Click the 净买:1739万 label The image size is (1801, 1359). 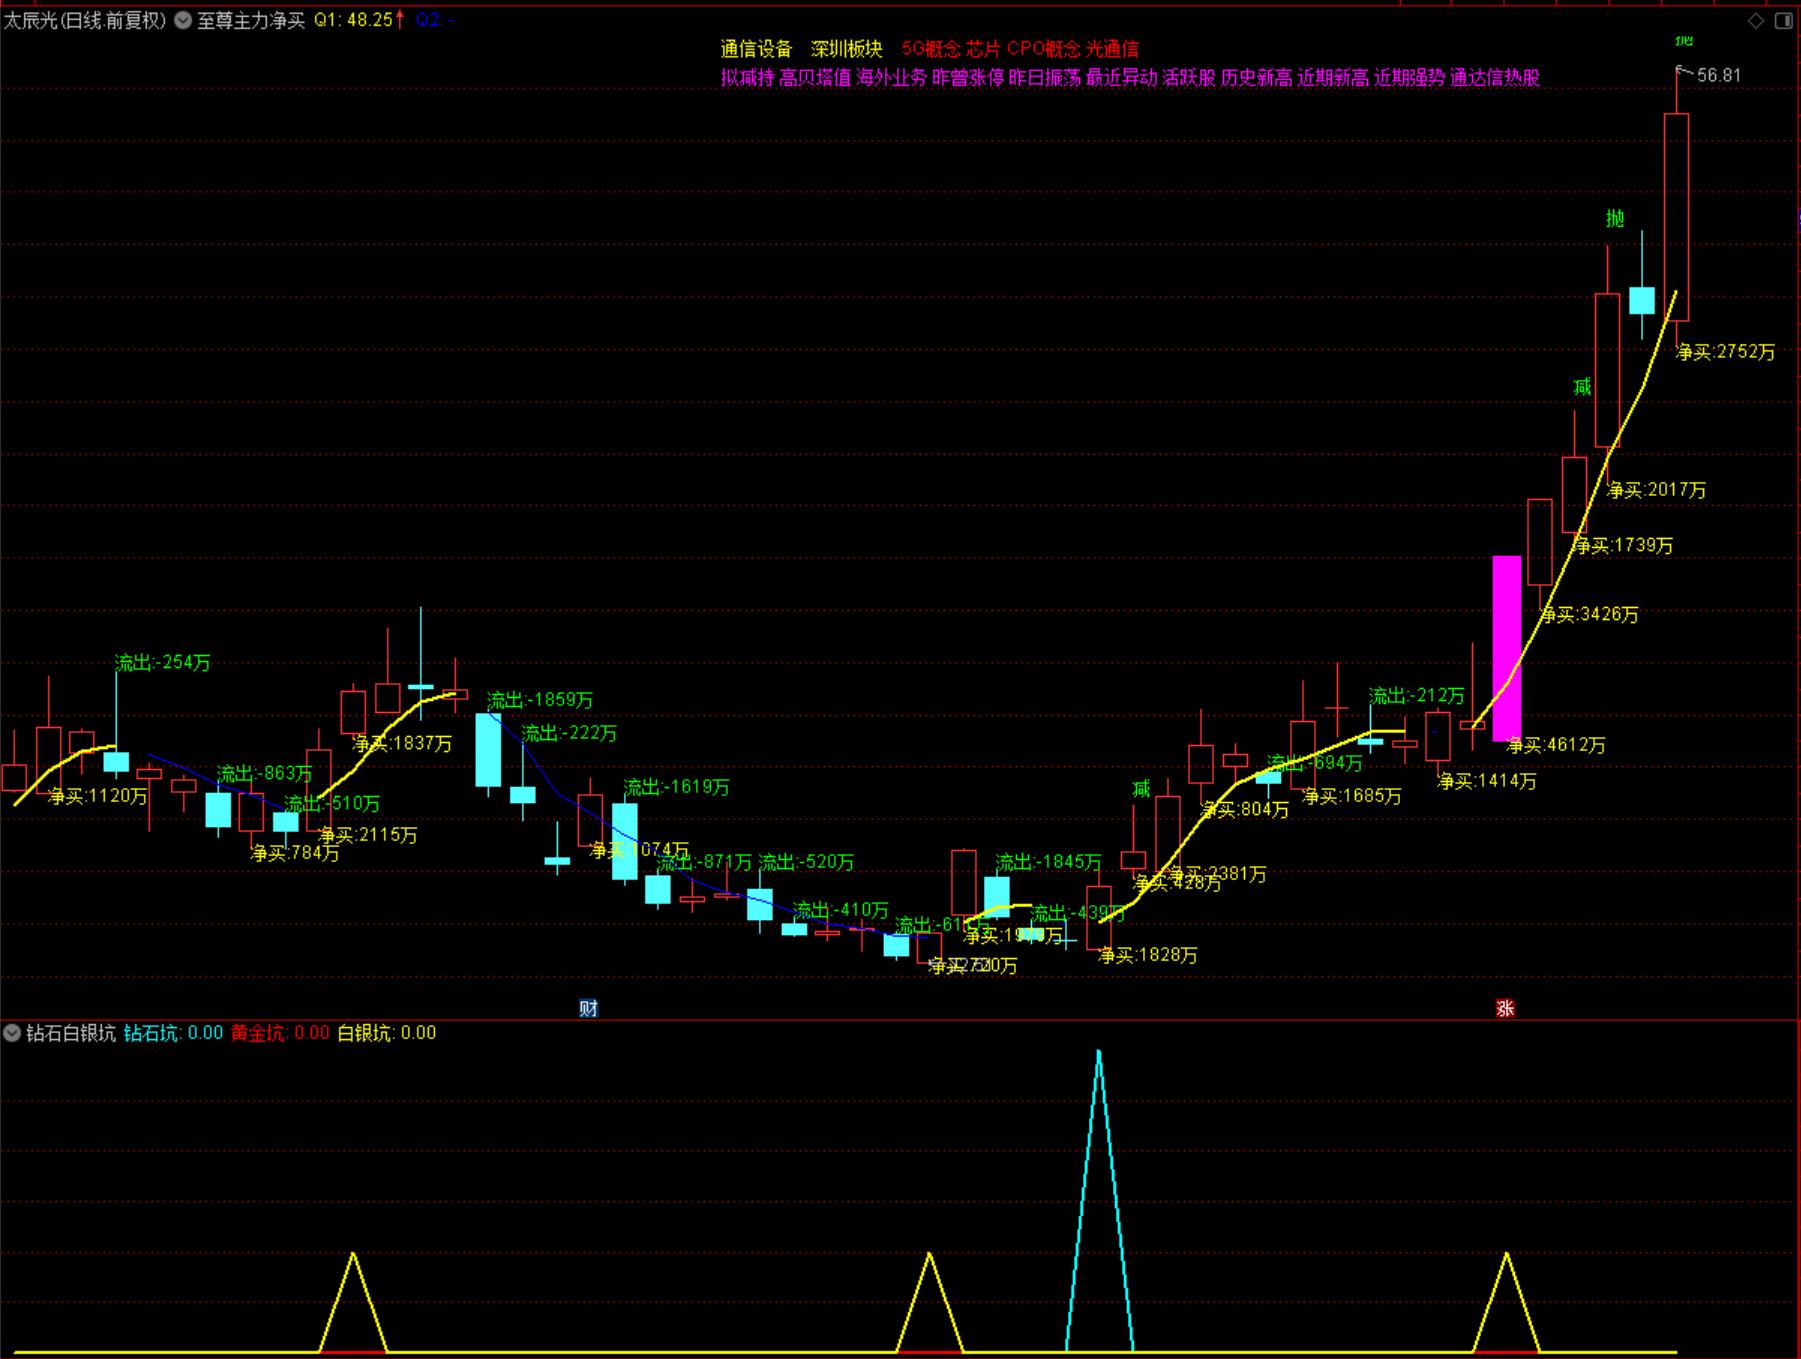[x=1623, y=546]
